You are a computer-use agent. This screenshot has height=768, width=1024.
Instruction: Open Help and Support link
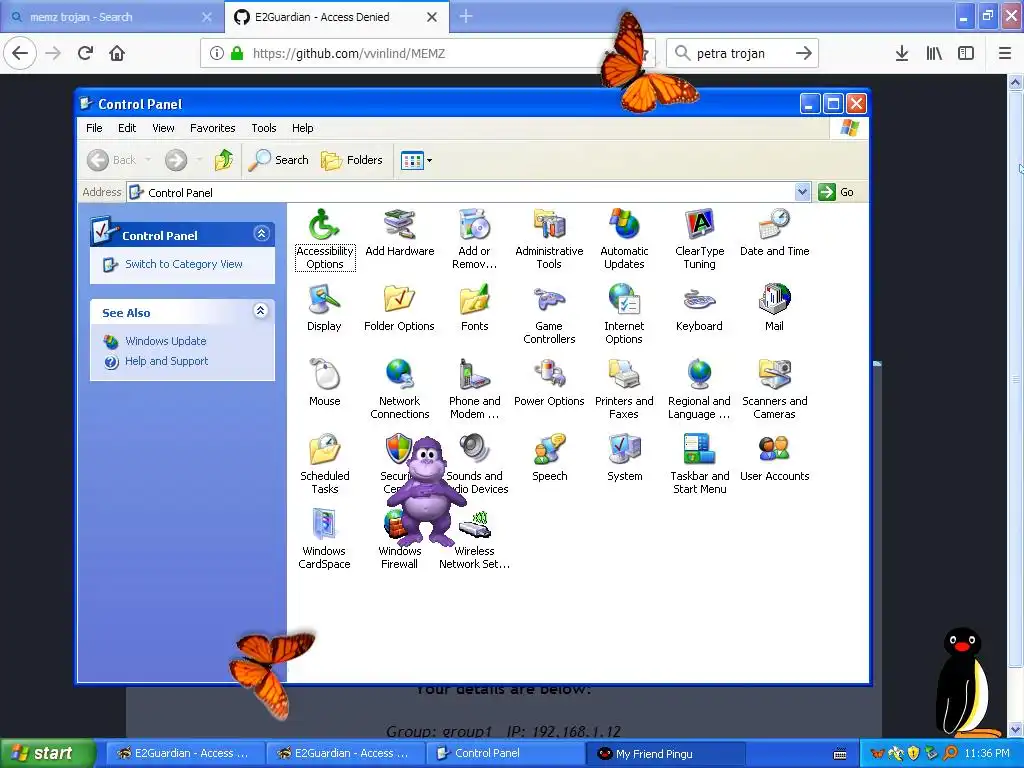(x=167, y=361)
